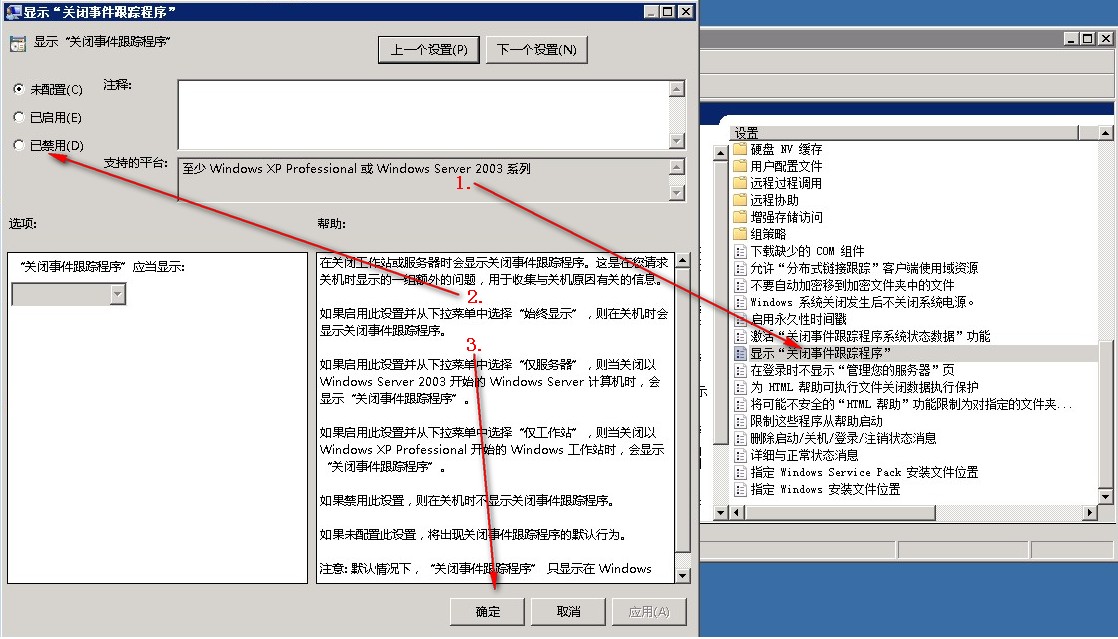Click the settings list horizontal scroll-left arrow

click(x=737, y=512)
